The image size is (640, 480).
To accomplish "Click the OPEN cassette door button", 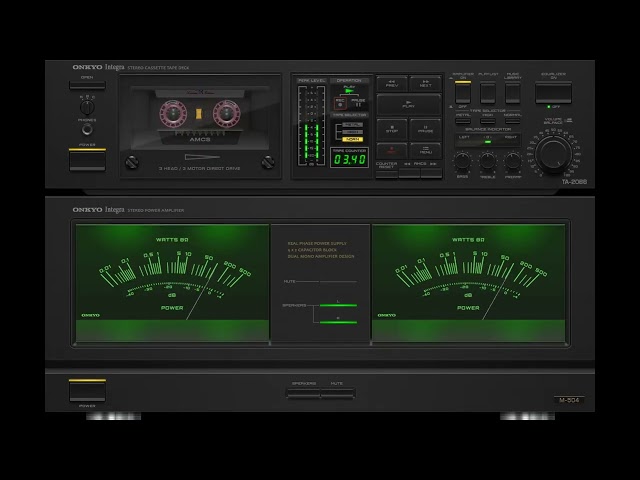I will (87, 85).
